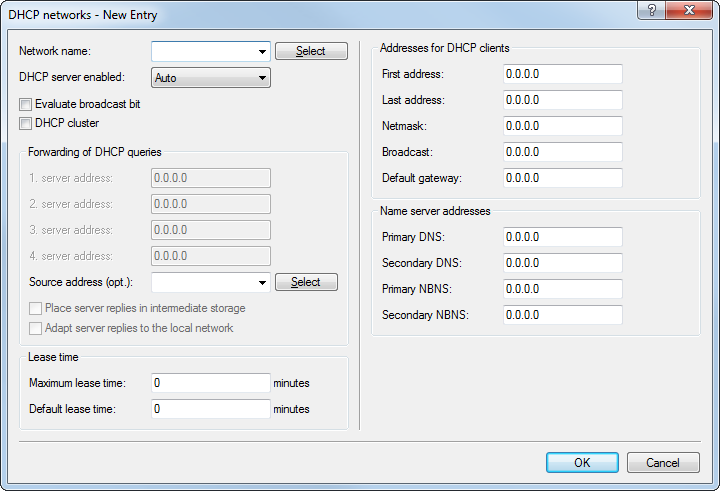Cancel the new DHCP entry
720x491 pixels.
coord(663,463)
